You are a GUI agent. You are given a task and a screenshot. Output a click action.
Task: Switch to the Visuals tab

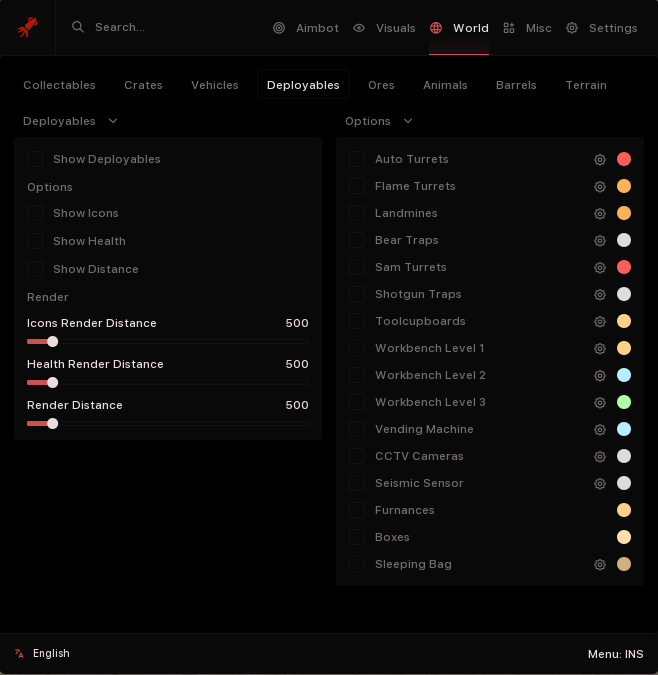click(x=384, y=28)
